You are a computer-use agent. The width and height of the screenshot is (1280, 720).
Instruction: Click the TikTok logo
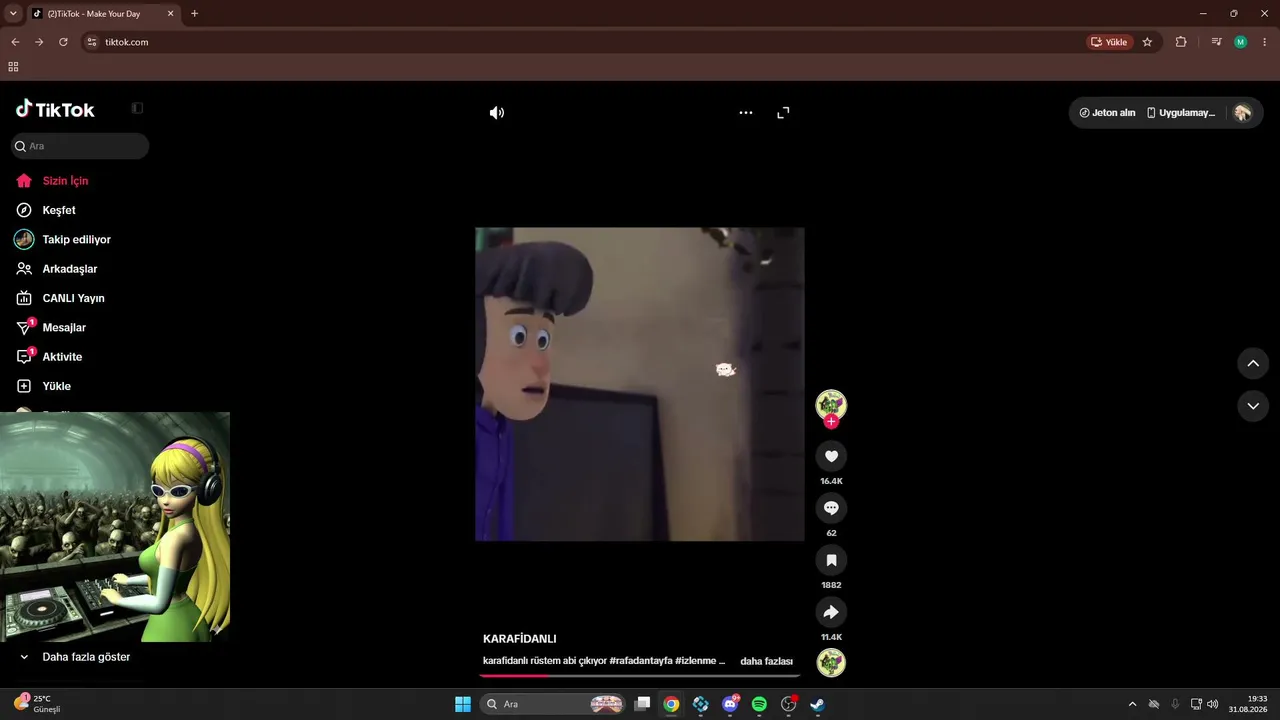[x=56, y=109]
